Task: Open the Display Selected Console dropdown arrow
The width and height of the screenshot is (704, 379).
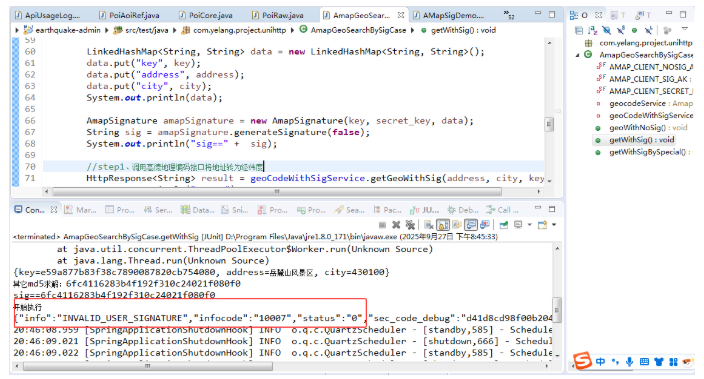Action: pyautogui.click(x=529, y=225)
